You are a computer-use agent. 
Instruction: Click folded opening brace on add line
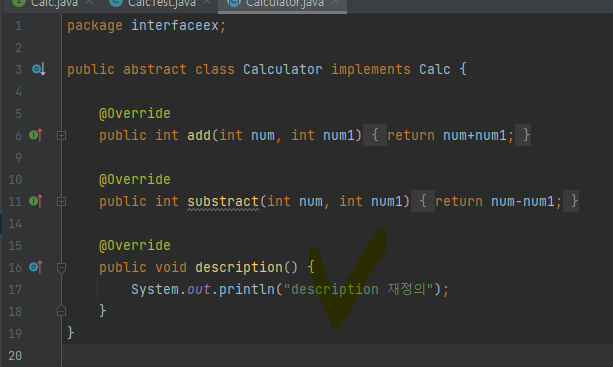pos(375,135)
